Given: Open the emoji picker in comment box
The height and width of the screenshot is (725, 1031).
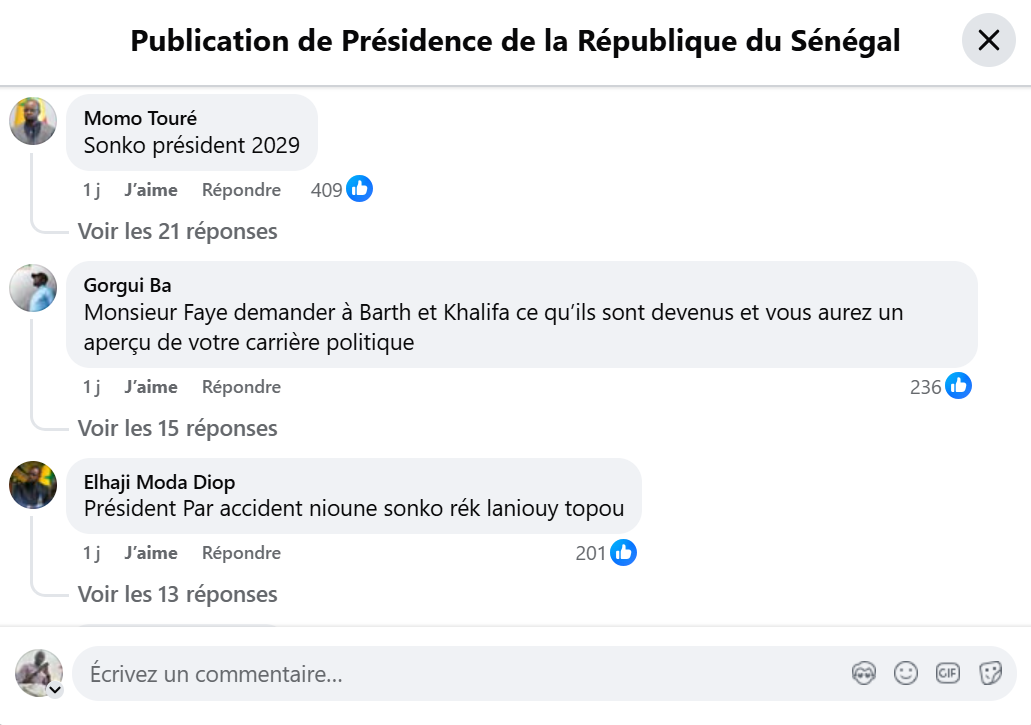Looking at the screenshot, I should pyautogui.click(x=906, y=674).
